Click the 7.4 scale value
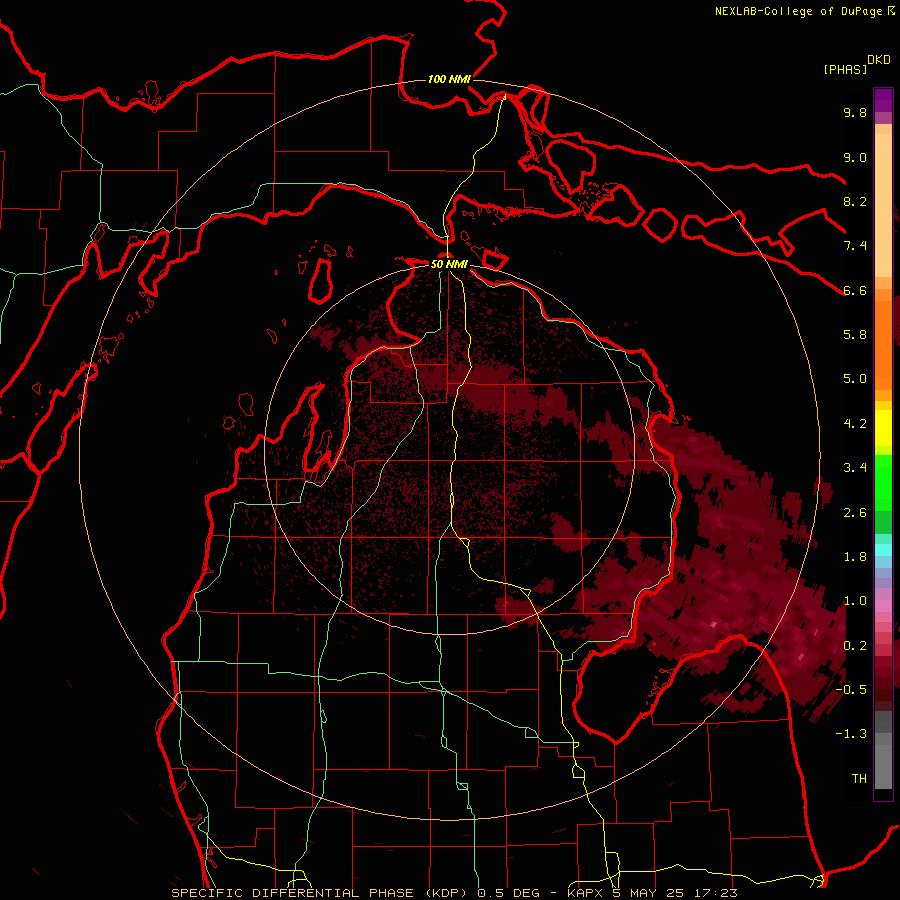Image resolution: width=900 pixels, height=900 pixels. coord(855,246)
